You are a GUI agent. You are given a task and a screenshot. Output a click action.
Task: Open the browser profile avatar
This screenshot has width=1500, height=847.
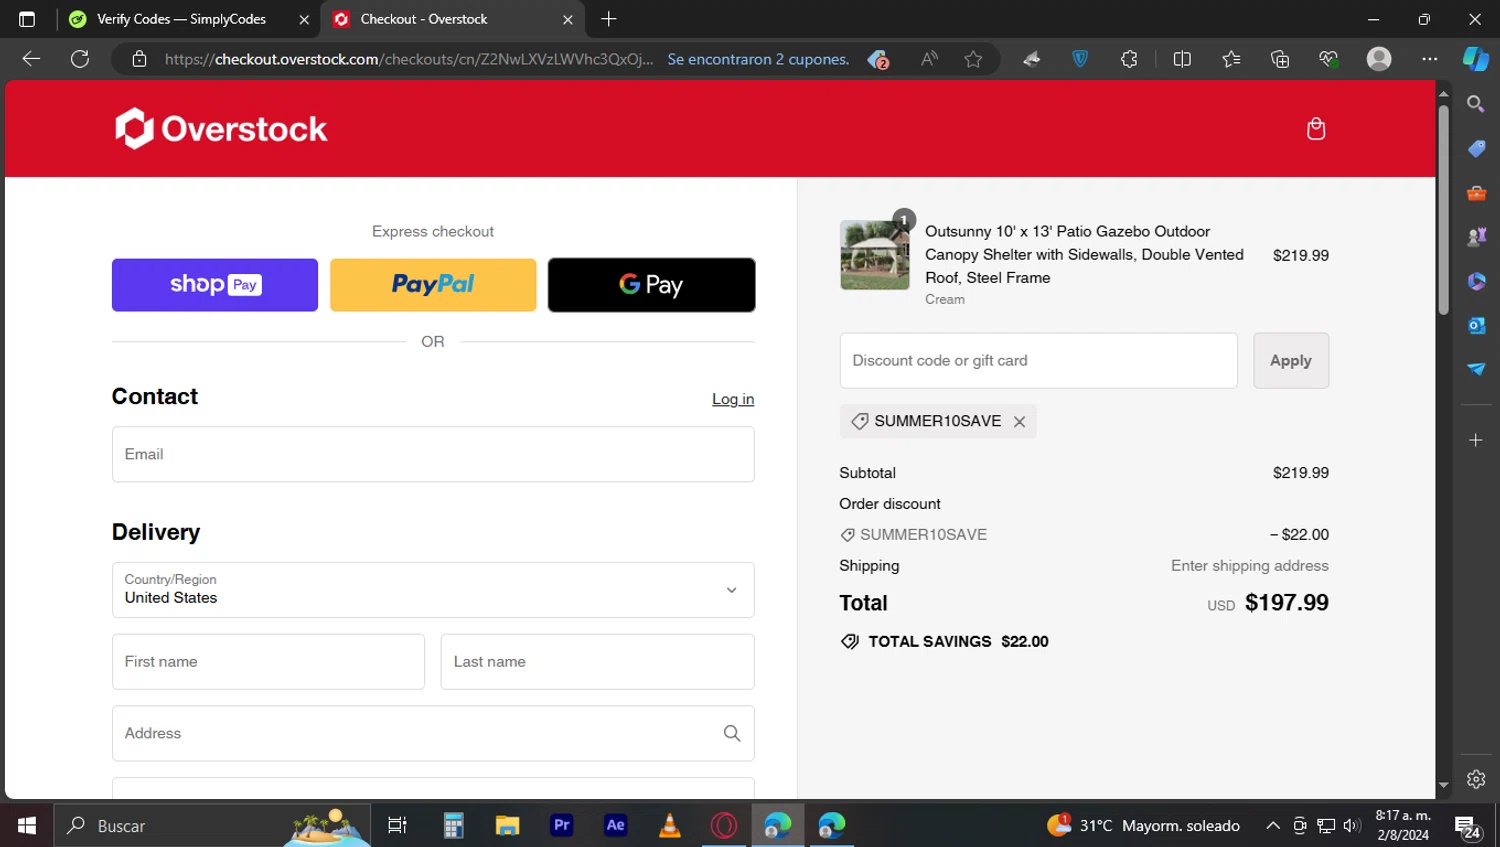[x=1379, y=59]
